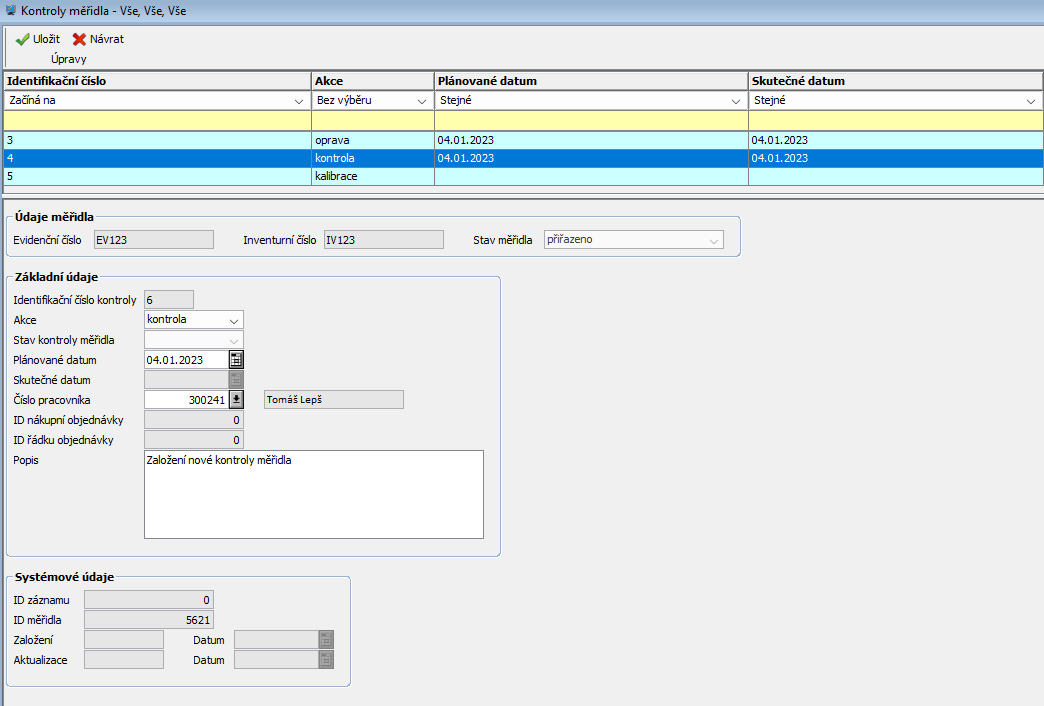This screenshot has width=1044, height=706.
Task: Click lookup button next to Číslo pracovníka
Action: (236, 400)
